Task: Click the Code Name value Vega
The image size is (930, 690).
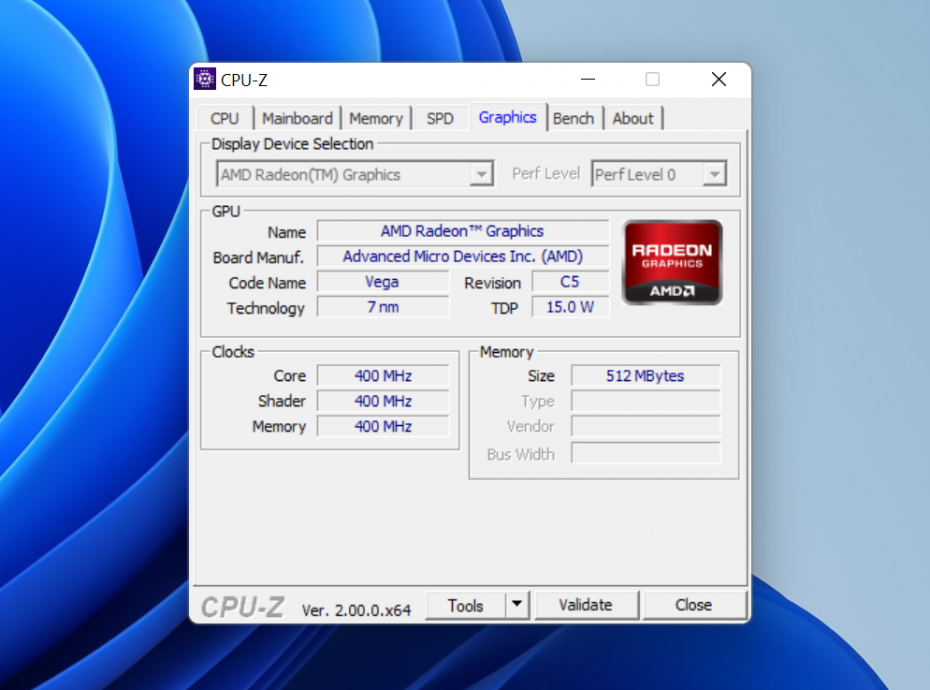Action: [x=383, y=282]
